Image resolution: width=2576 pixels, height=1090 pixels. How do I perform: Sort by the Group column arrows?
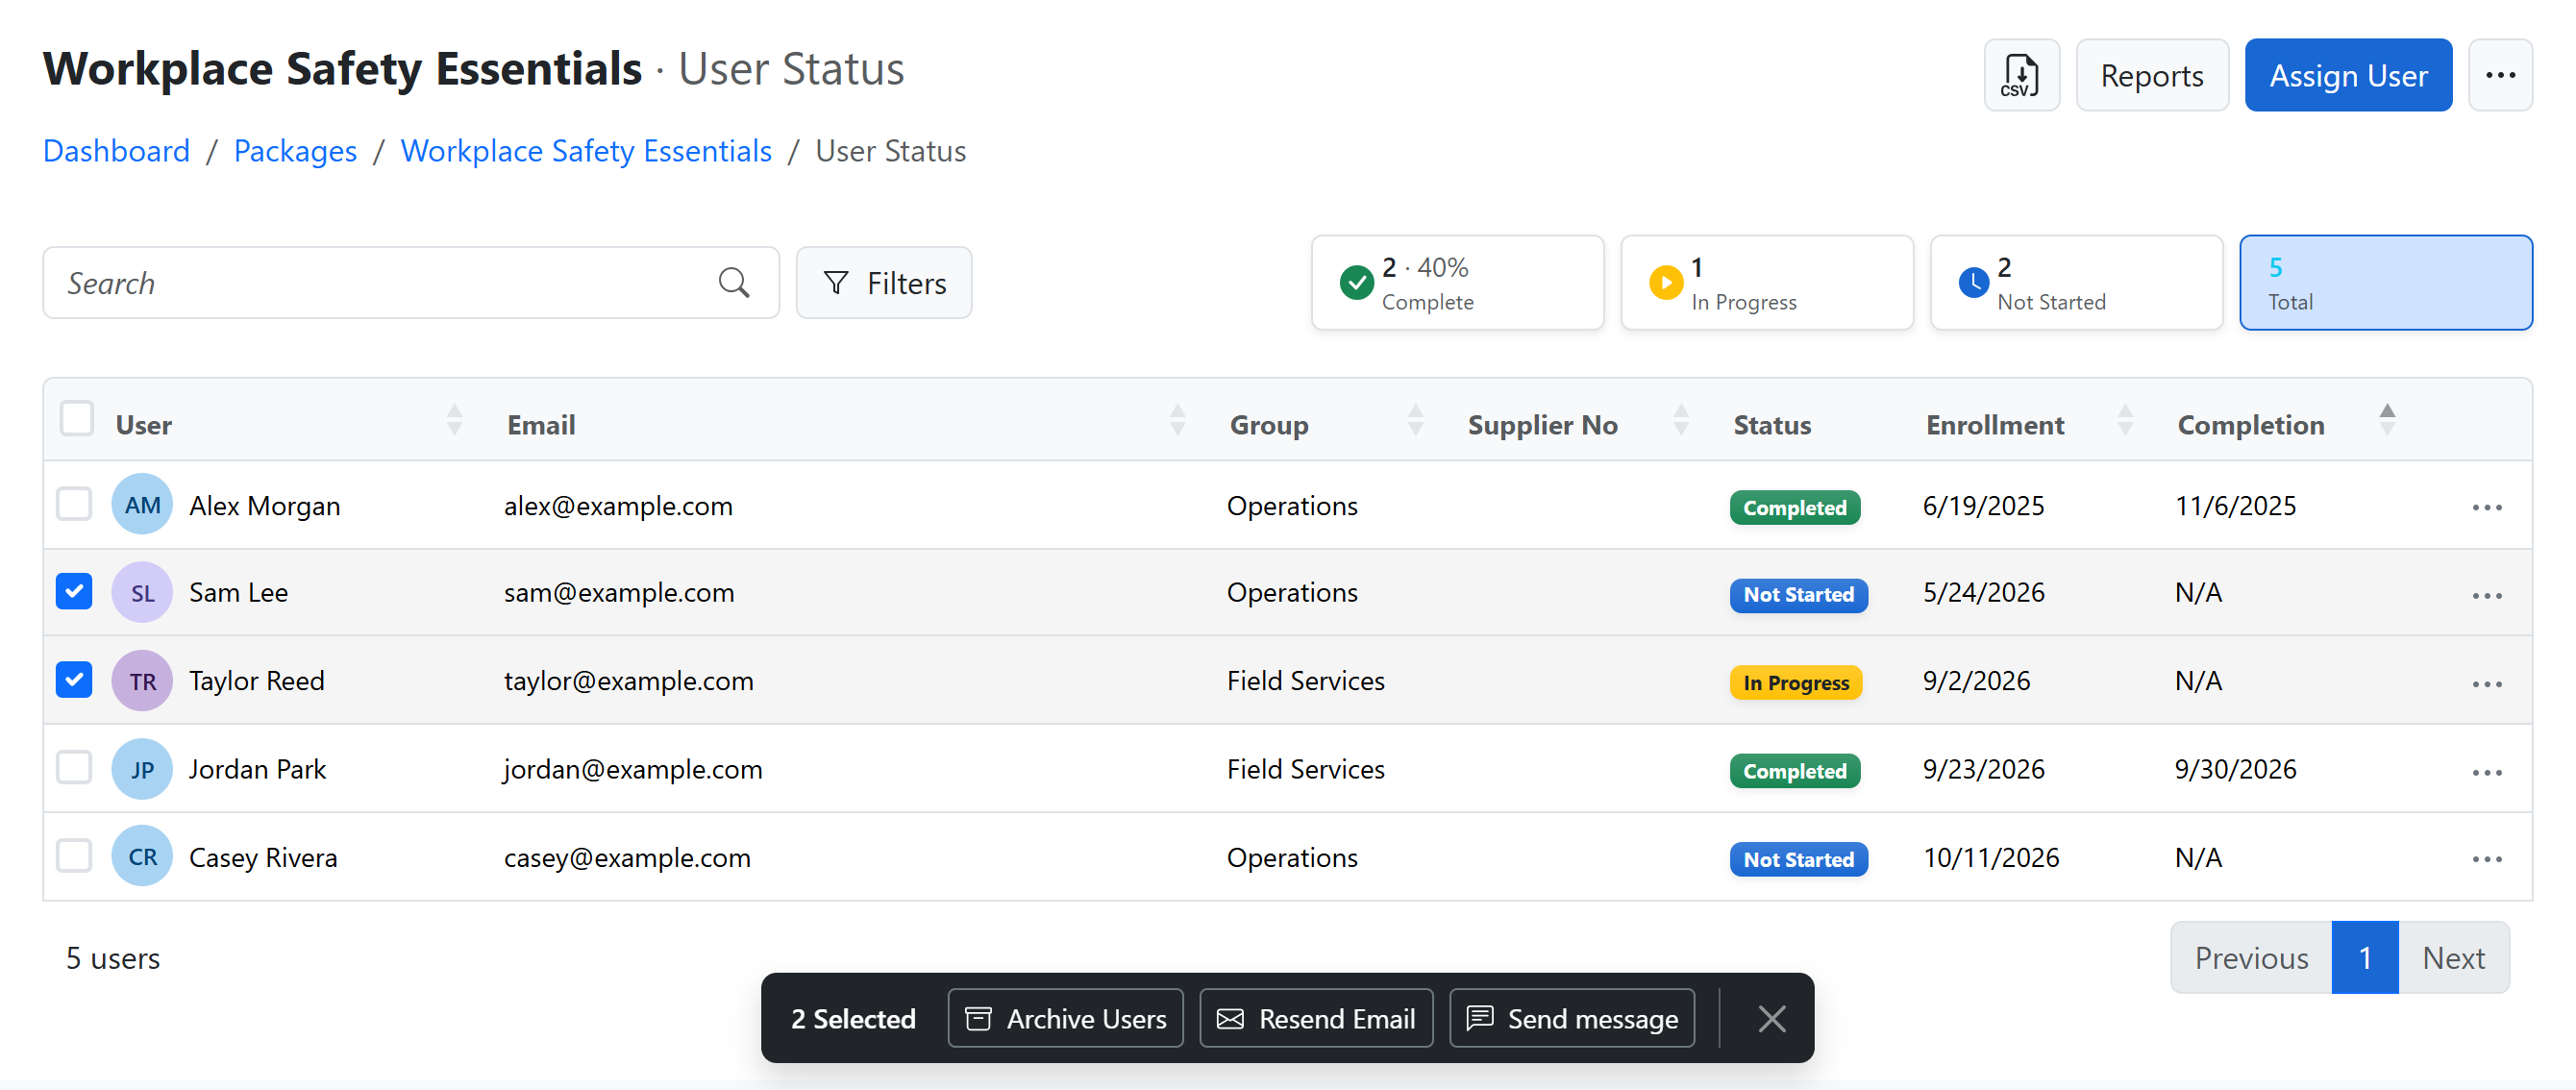[x=1415, y=420]
